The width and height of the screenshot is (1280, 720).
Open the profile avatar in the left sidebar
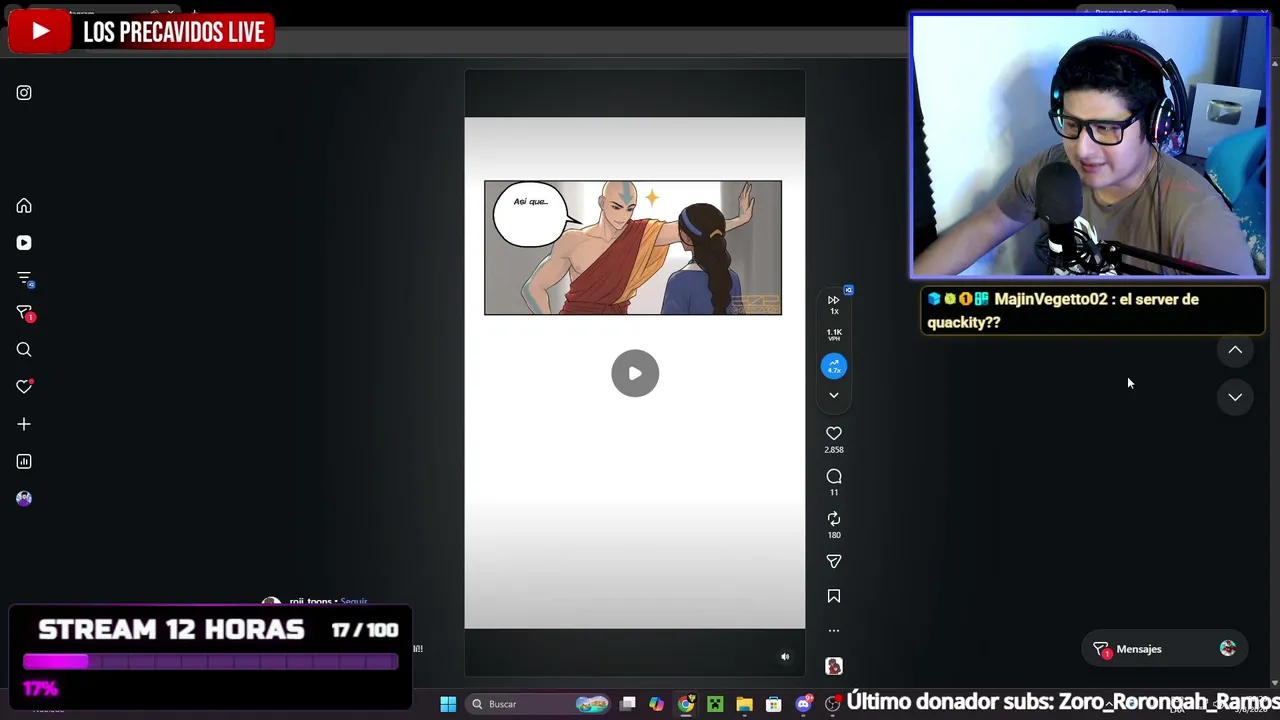click(24, 498)
